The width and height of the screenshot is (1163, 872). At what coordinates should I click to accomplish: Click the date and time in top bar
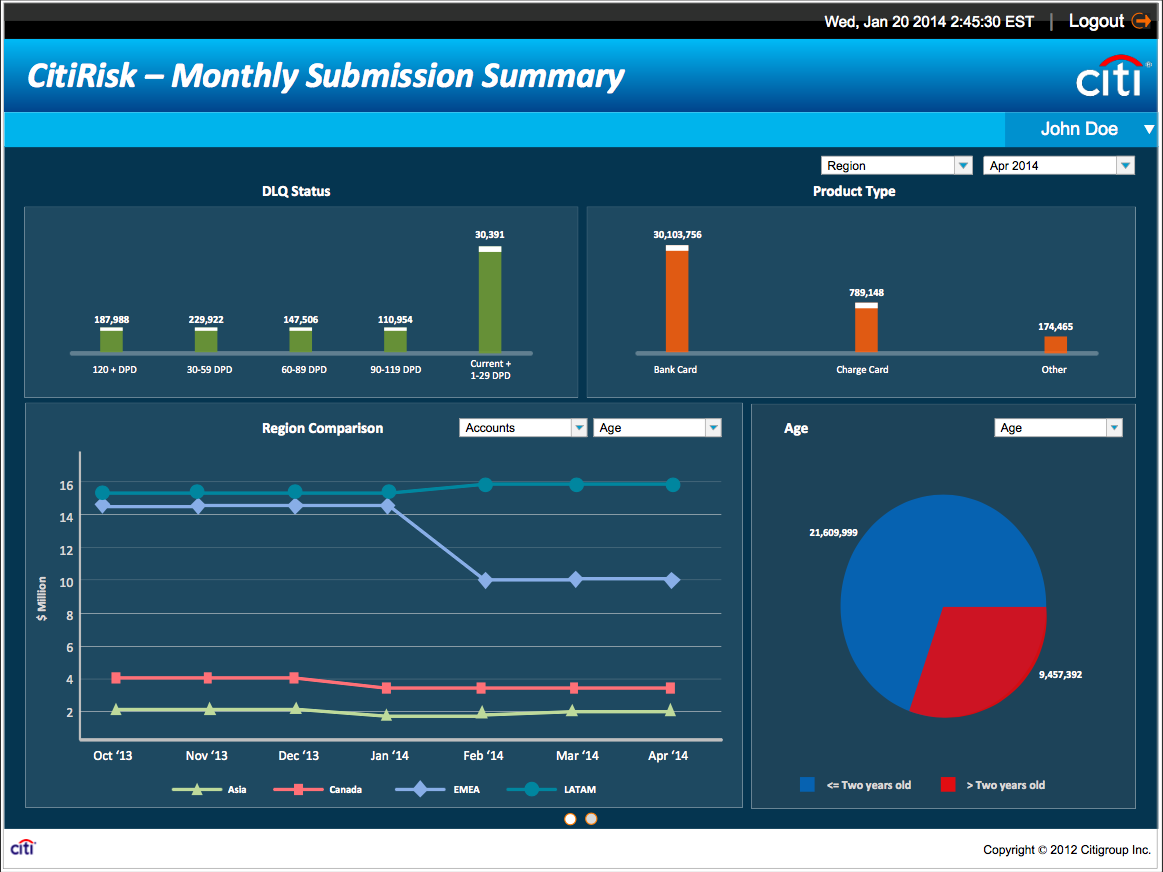click(x=929, y=22)
